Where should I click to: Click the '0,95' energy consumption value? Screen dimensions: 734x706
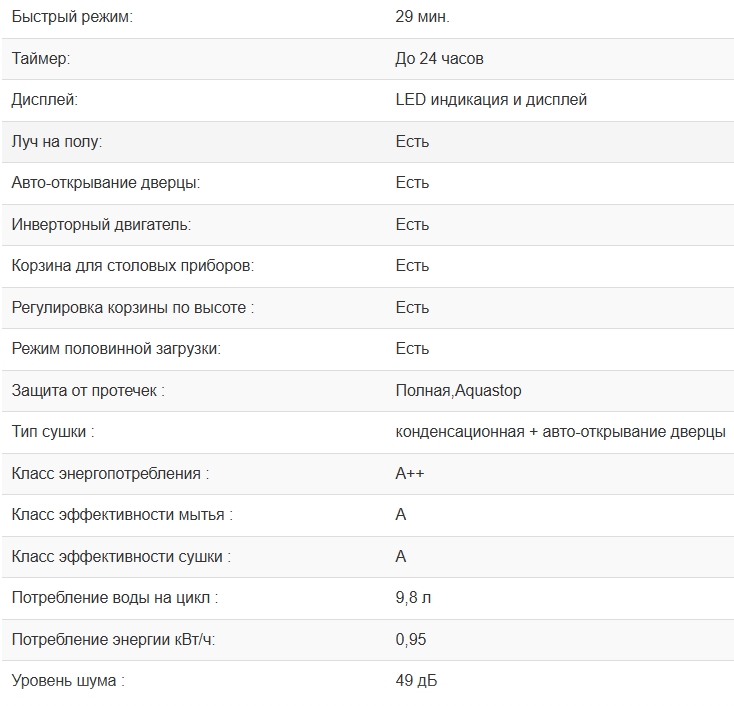coord(411,640)
